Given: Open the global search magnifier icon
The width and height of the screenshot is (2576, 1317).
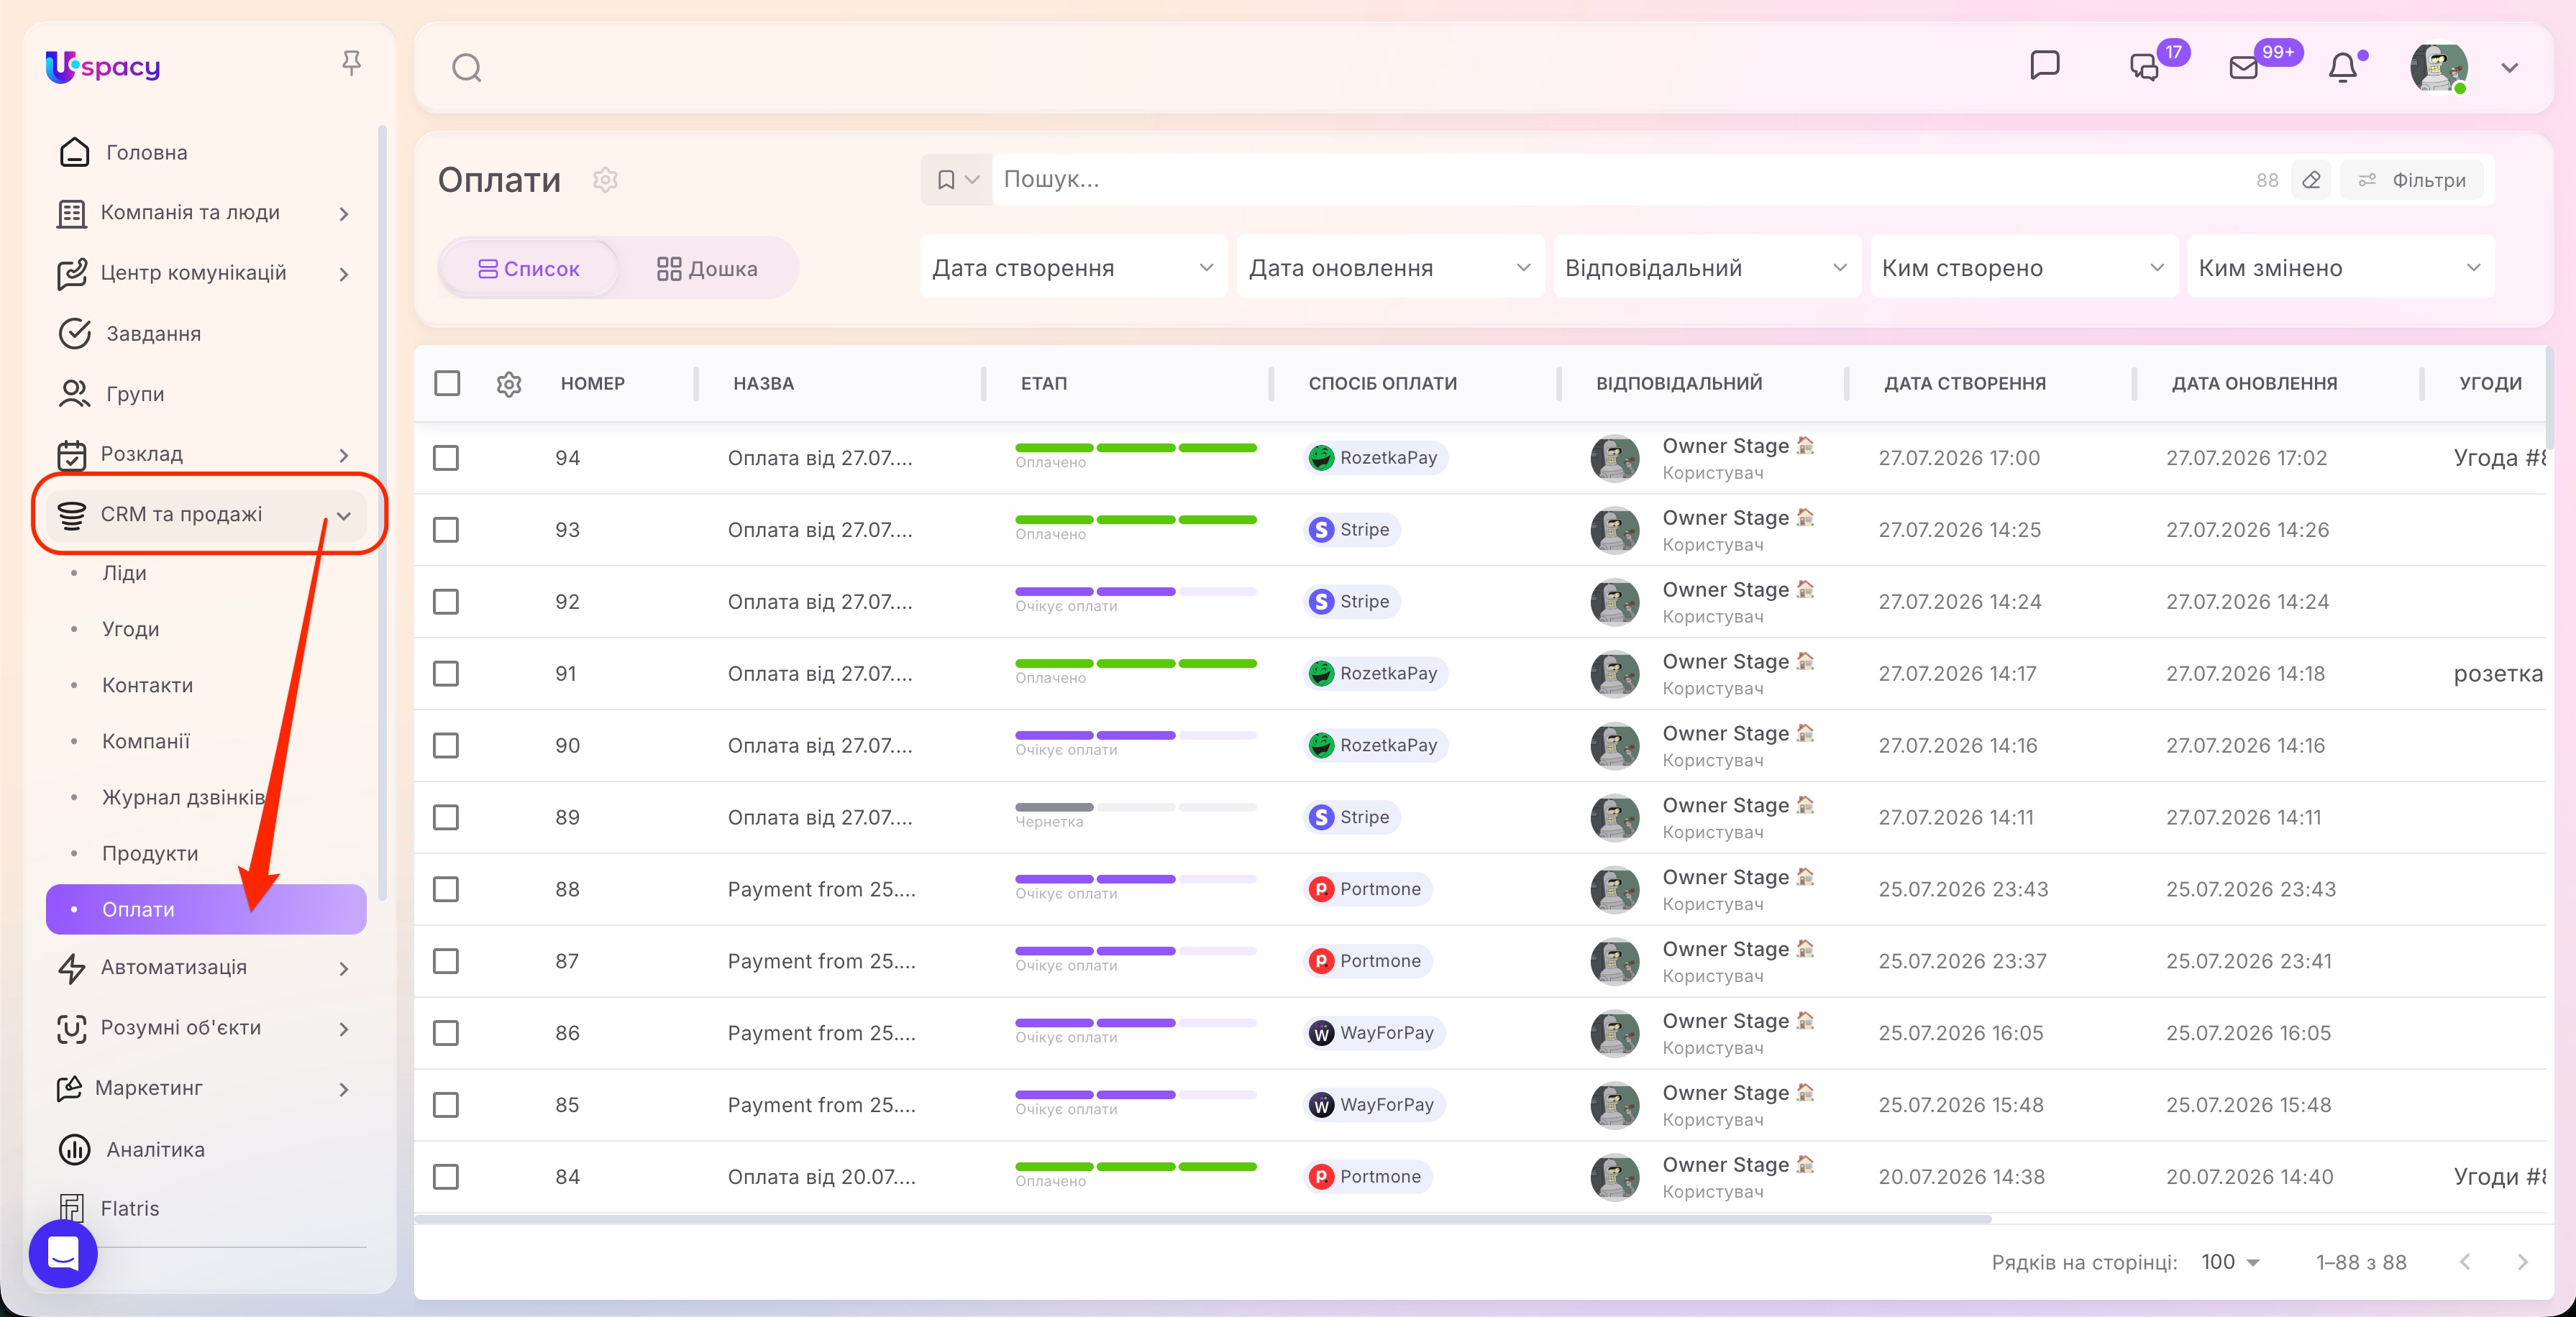Looking at the screenshot, I should coord(467,68).
